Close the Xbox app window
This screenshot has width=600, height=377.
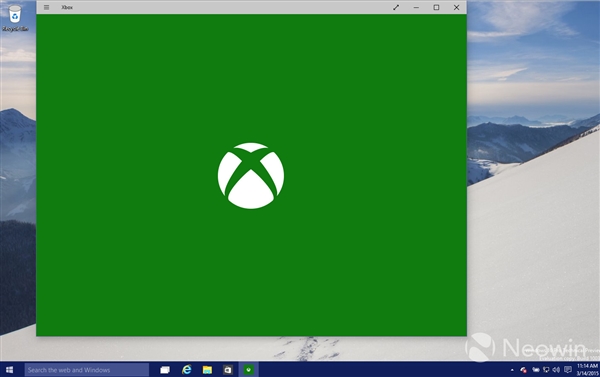click(457, 7)
